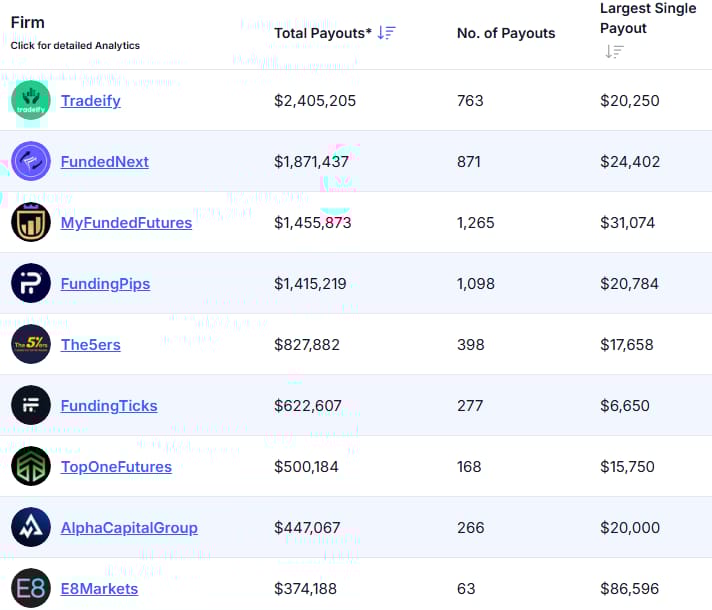Select the $86,596 largest payout value
The height and width of the screenshot is (610, 712).
(630, 589)
